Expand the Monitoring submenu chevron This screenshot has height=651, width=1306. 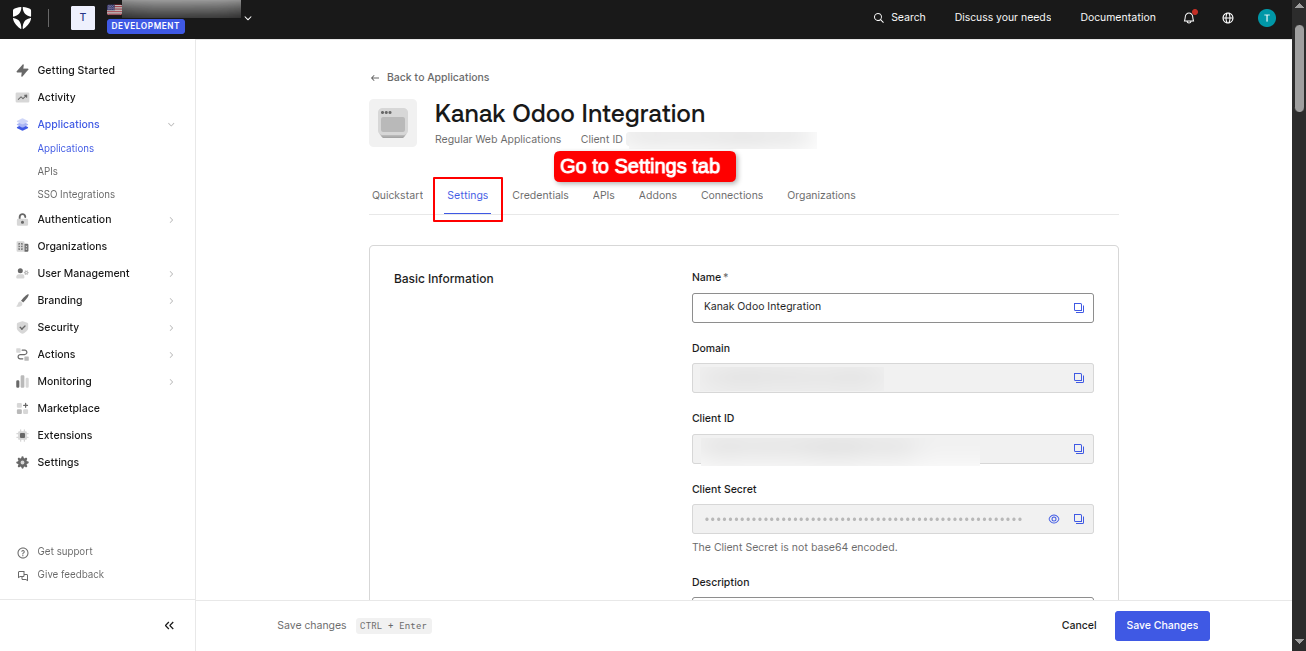[x=171, y=381]
